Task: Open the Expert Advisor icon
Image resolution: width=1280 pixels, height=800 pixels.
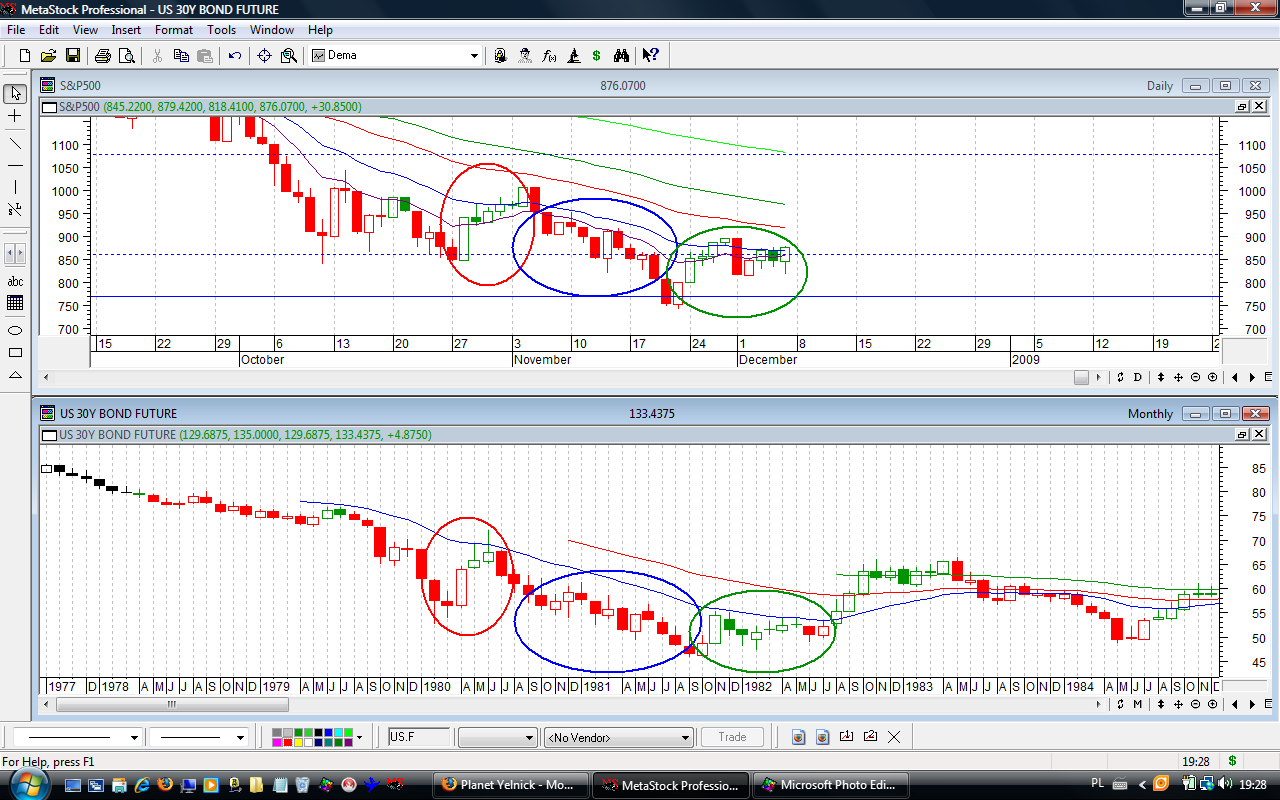Action: [525, 56]
